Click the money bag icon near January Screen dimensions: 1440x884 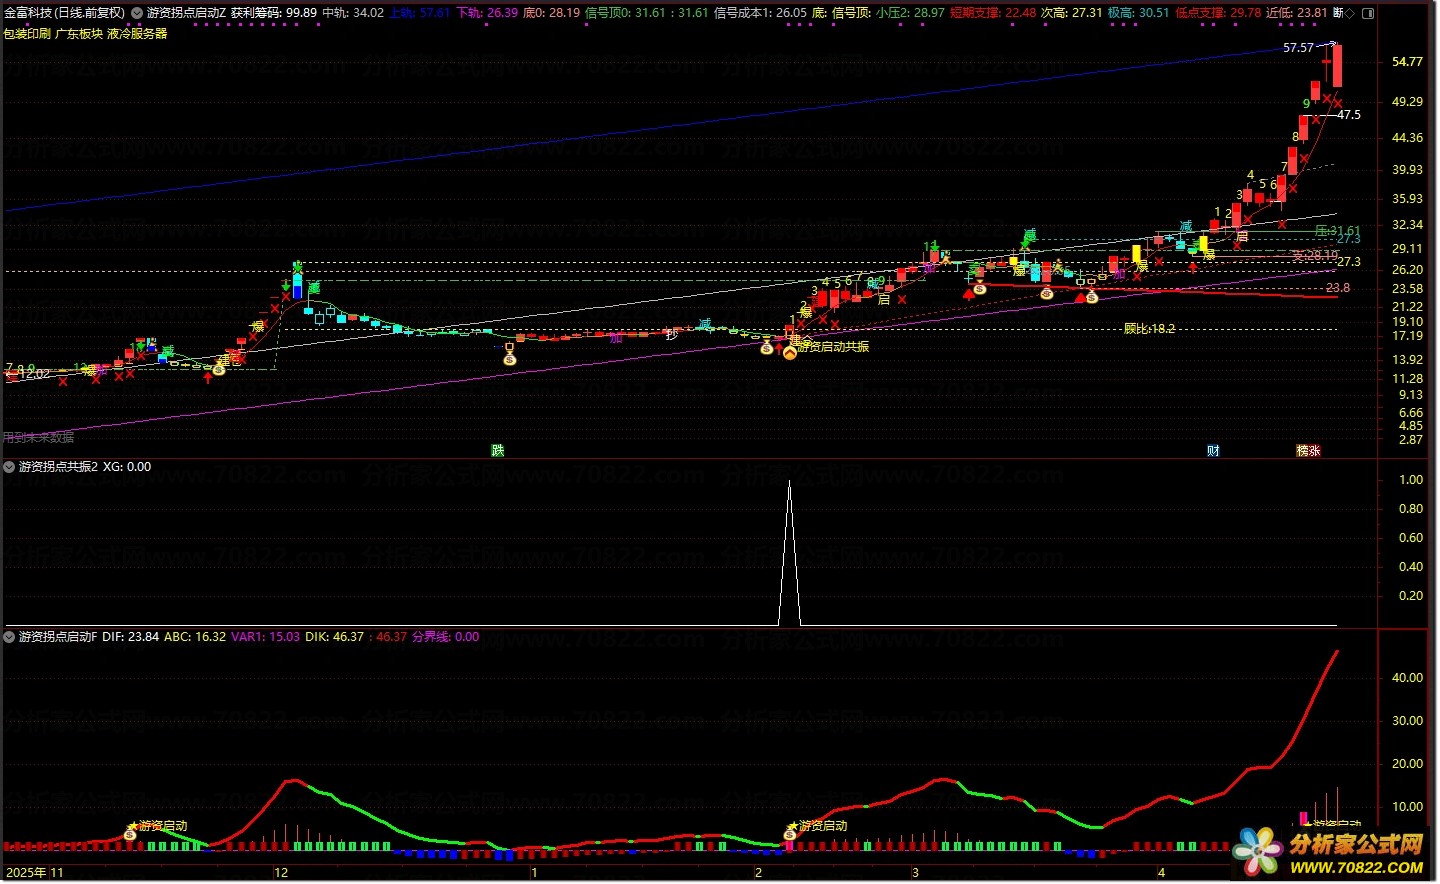pos(510,356)
